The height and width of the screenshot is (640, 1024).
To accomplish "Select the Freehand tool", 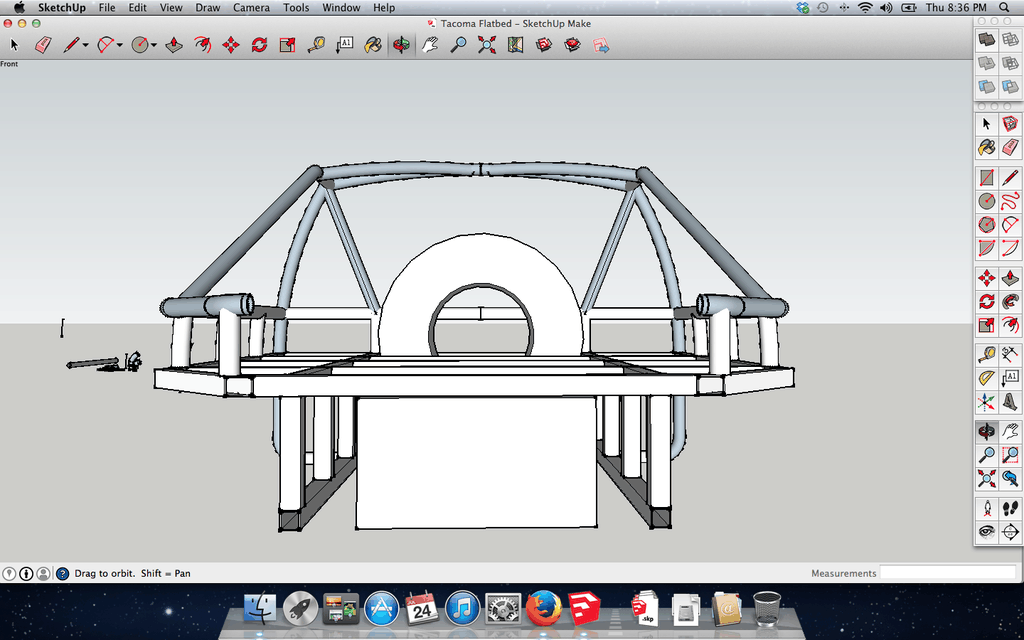I will (1010, 200).
